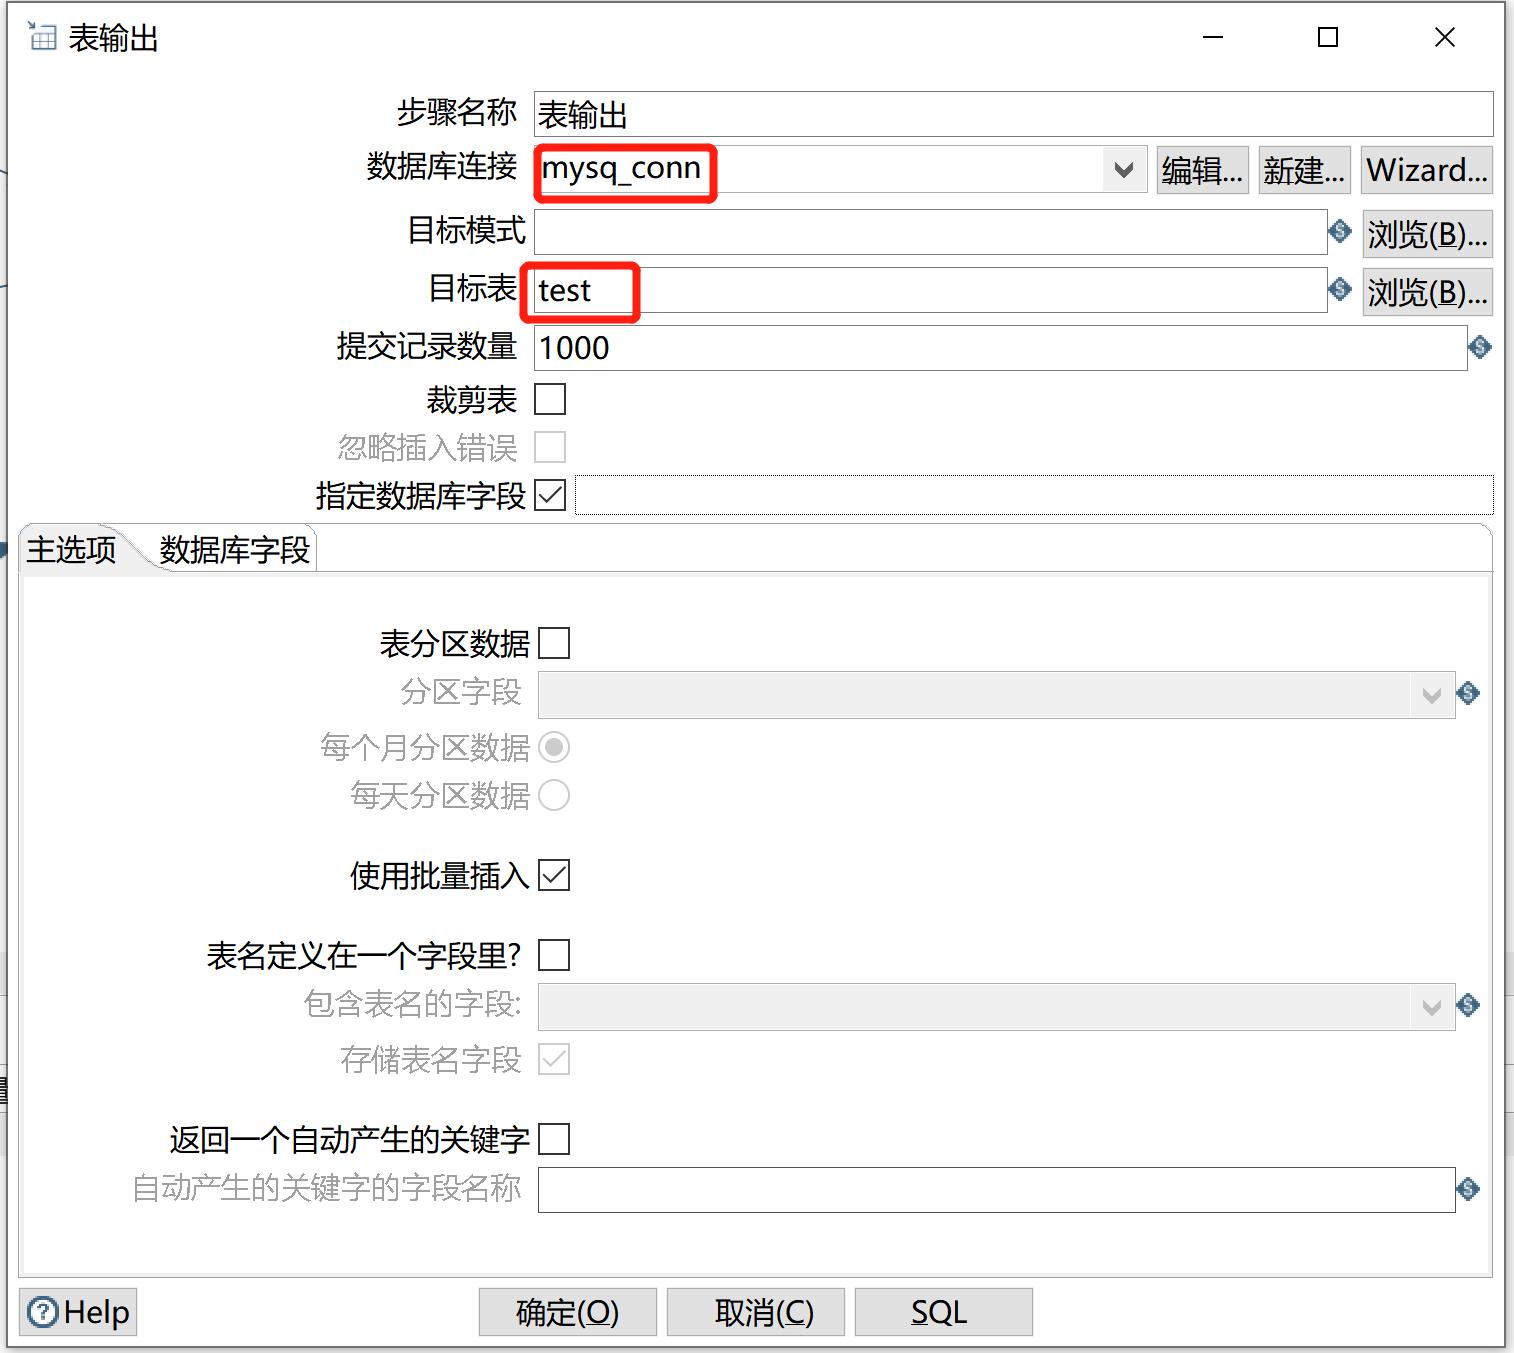1514x1353 pixels.
Task: Insert variable icon beside 包含表名的字段 dropdown
Action: point(1468,1005)
